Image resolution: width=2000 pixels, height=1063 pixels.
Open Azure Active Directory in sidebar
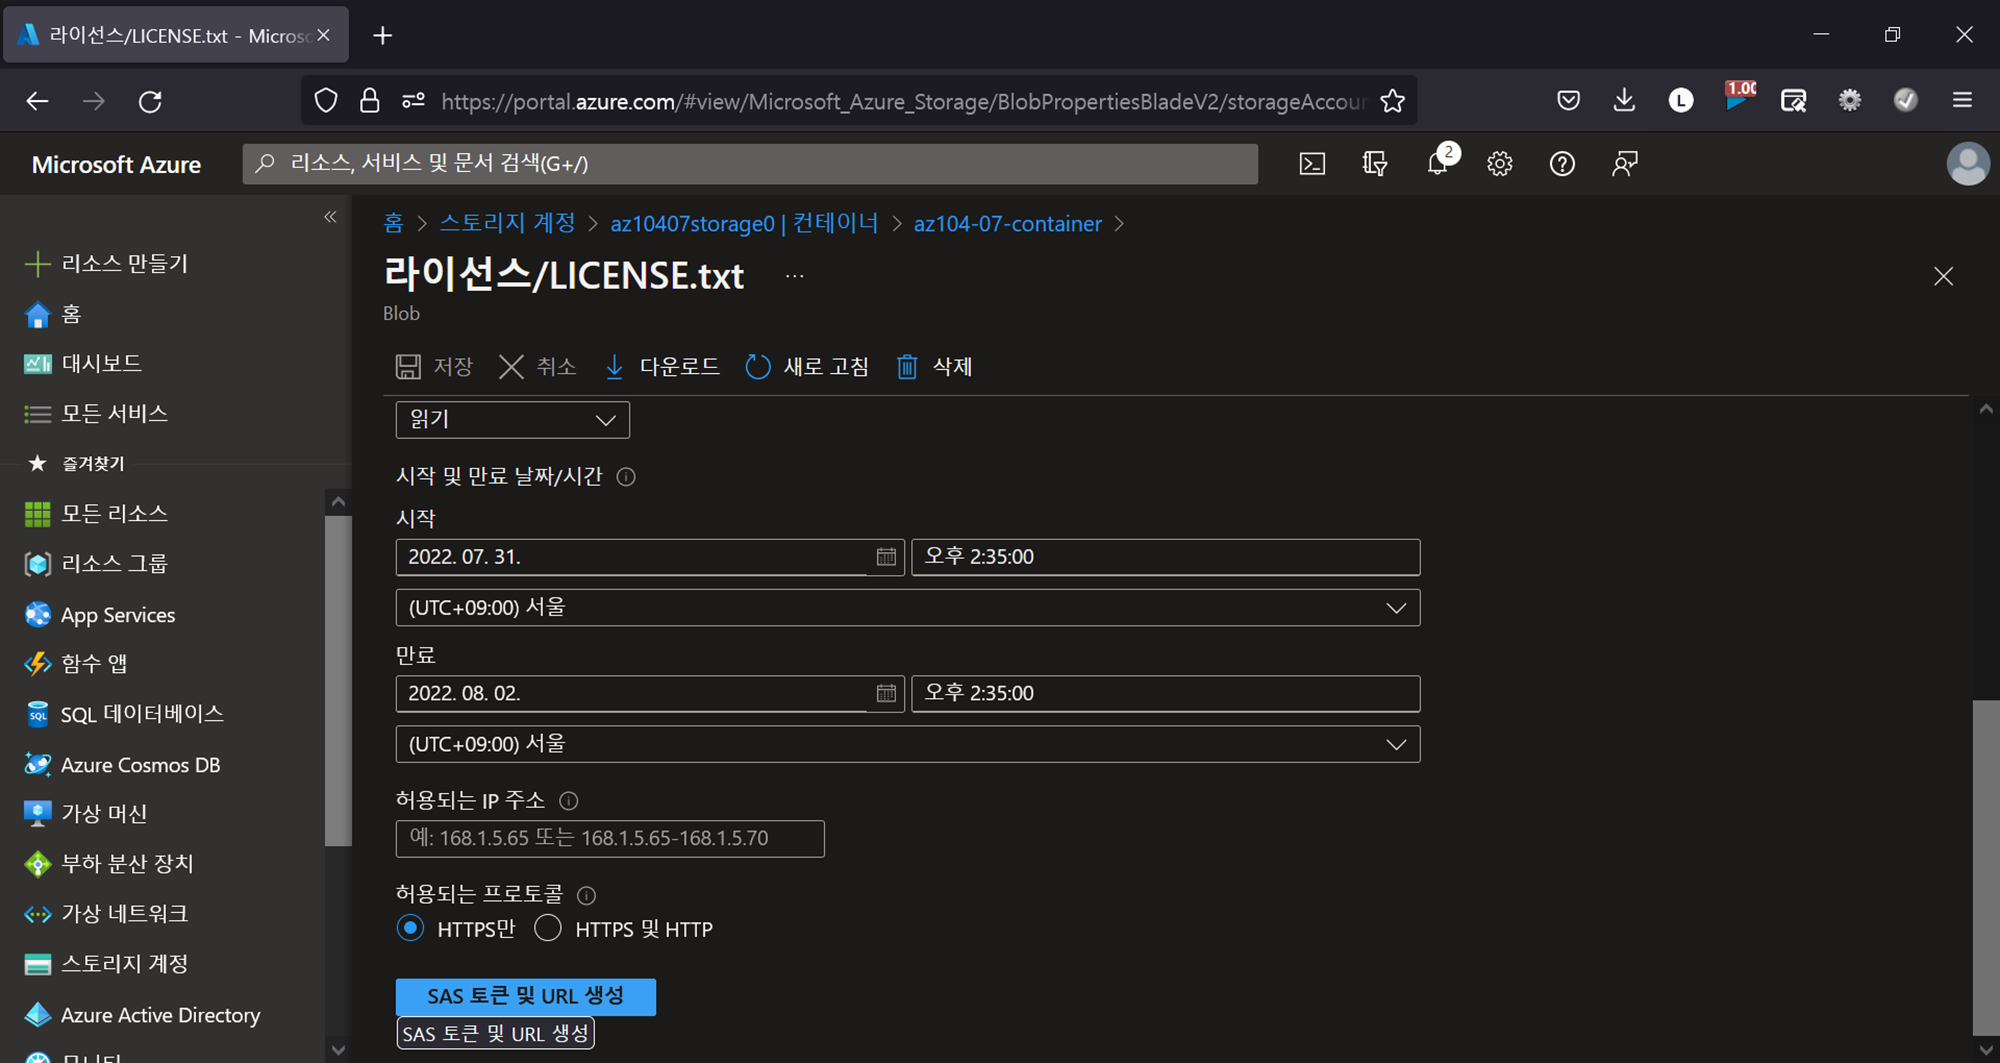click(142, 1015)
